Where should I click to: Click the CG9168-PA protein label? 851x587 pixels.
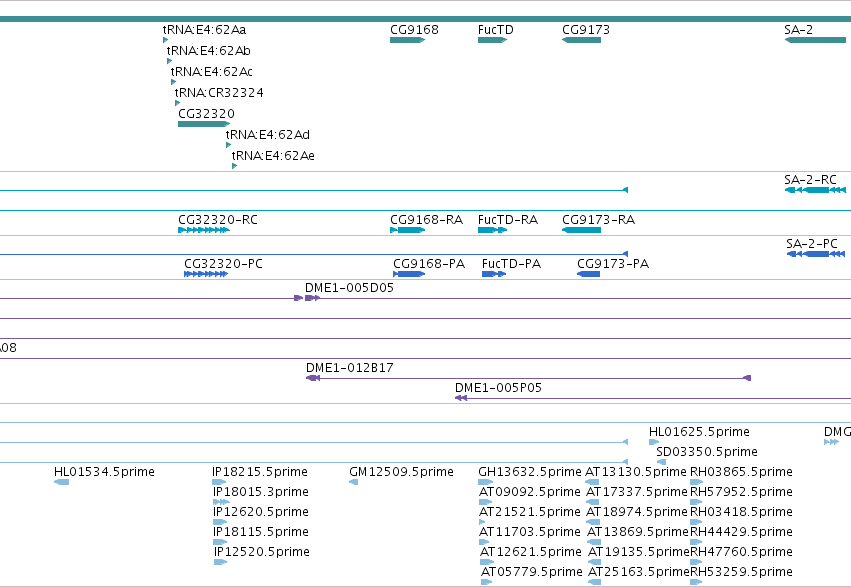tap(429, 264)
